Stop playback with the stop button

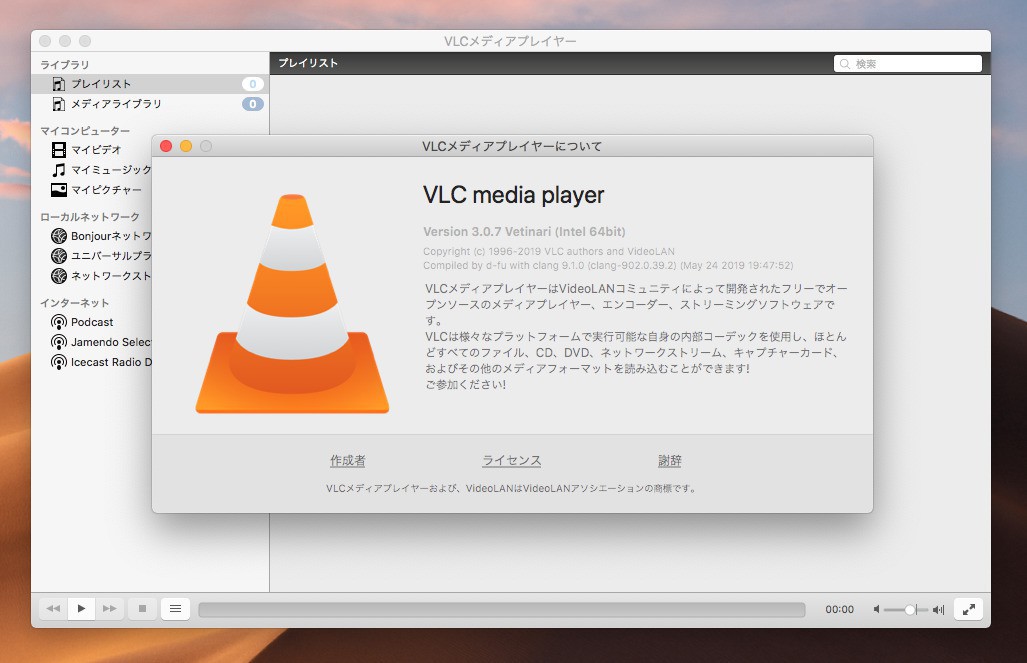tap(142, 609)
